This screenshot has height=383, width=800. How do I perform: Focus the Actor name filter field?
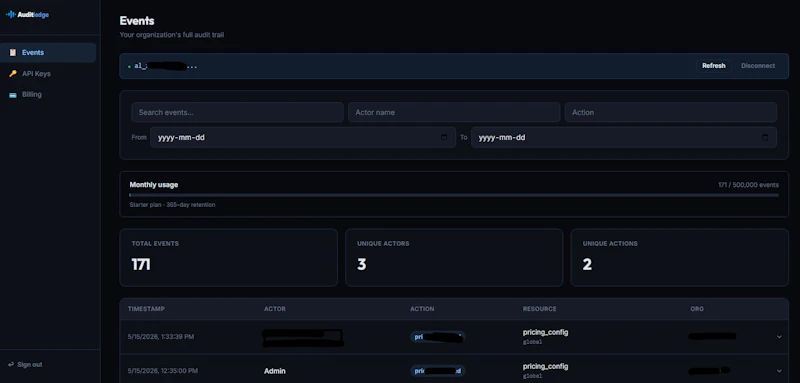454,112
